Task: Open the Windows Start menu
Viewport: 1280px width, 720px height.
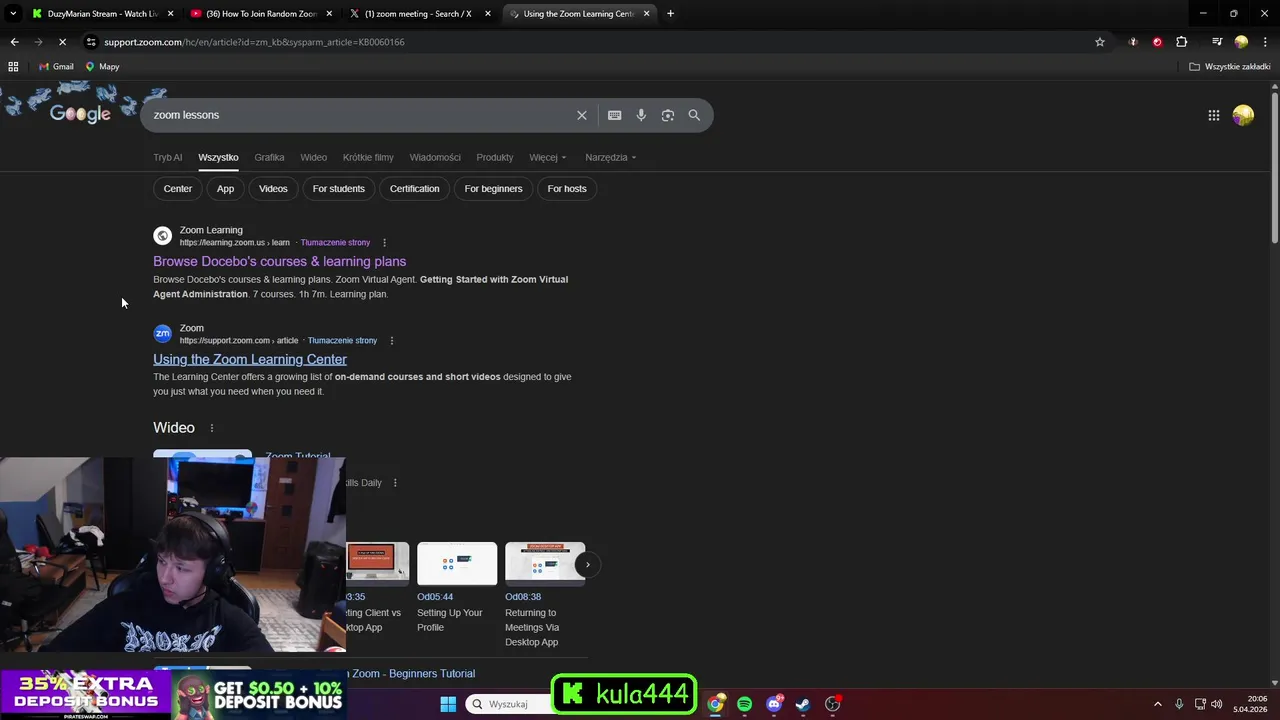Action: (448, 704)
